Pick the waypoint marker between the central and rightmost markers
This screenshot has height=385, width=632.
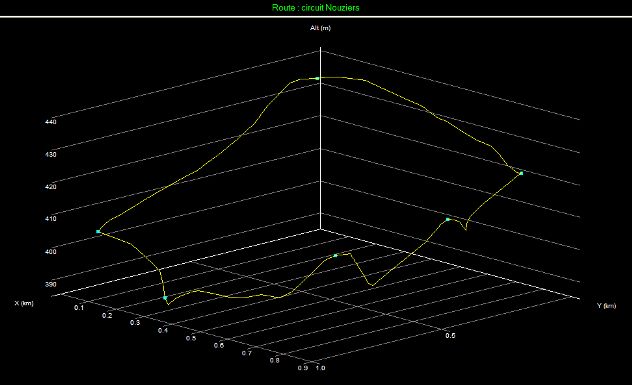click(x=448, y=219)
